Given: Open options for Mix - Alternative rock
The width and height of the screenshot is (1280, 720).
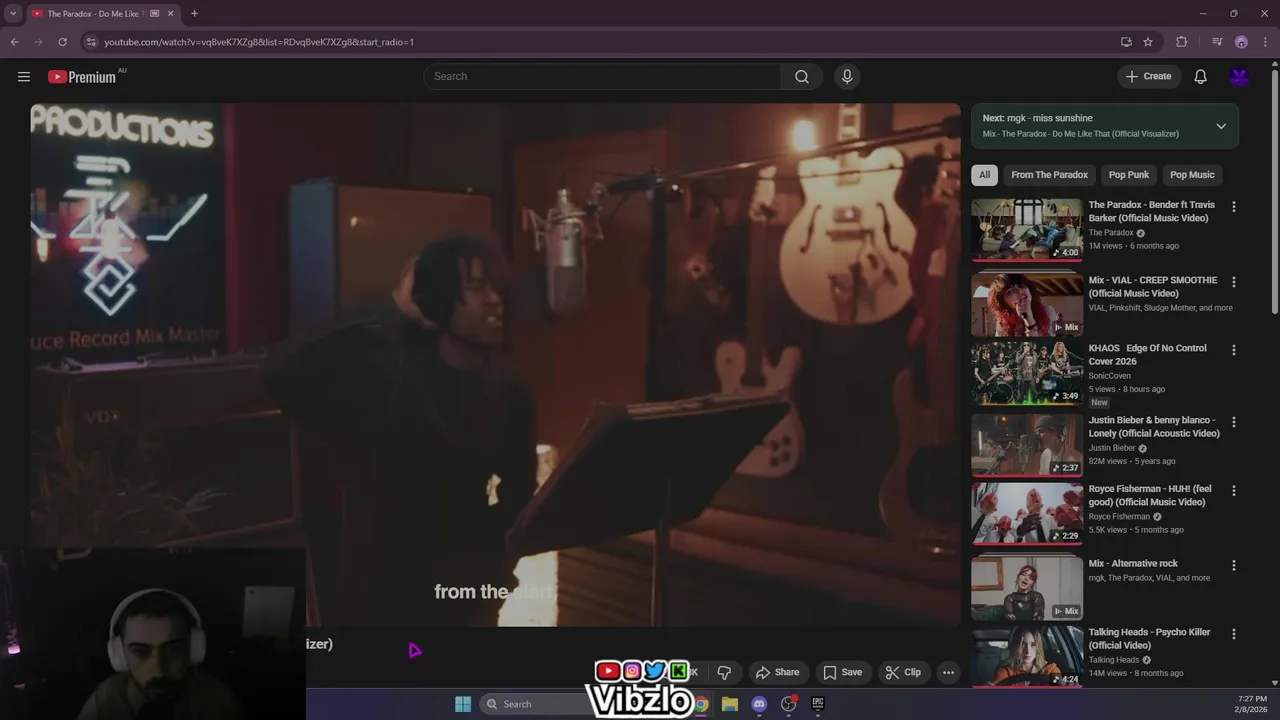Looking at the screenshot, I should coord(1233,565).
